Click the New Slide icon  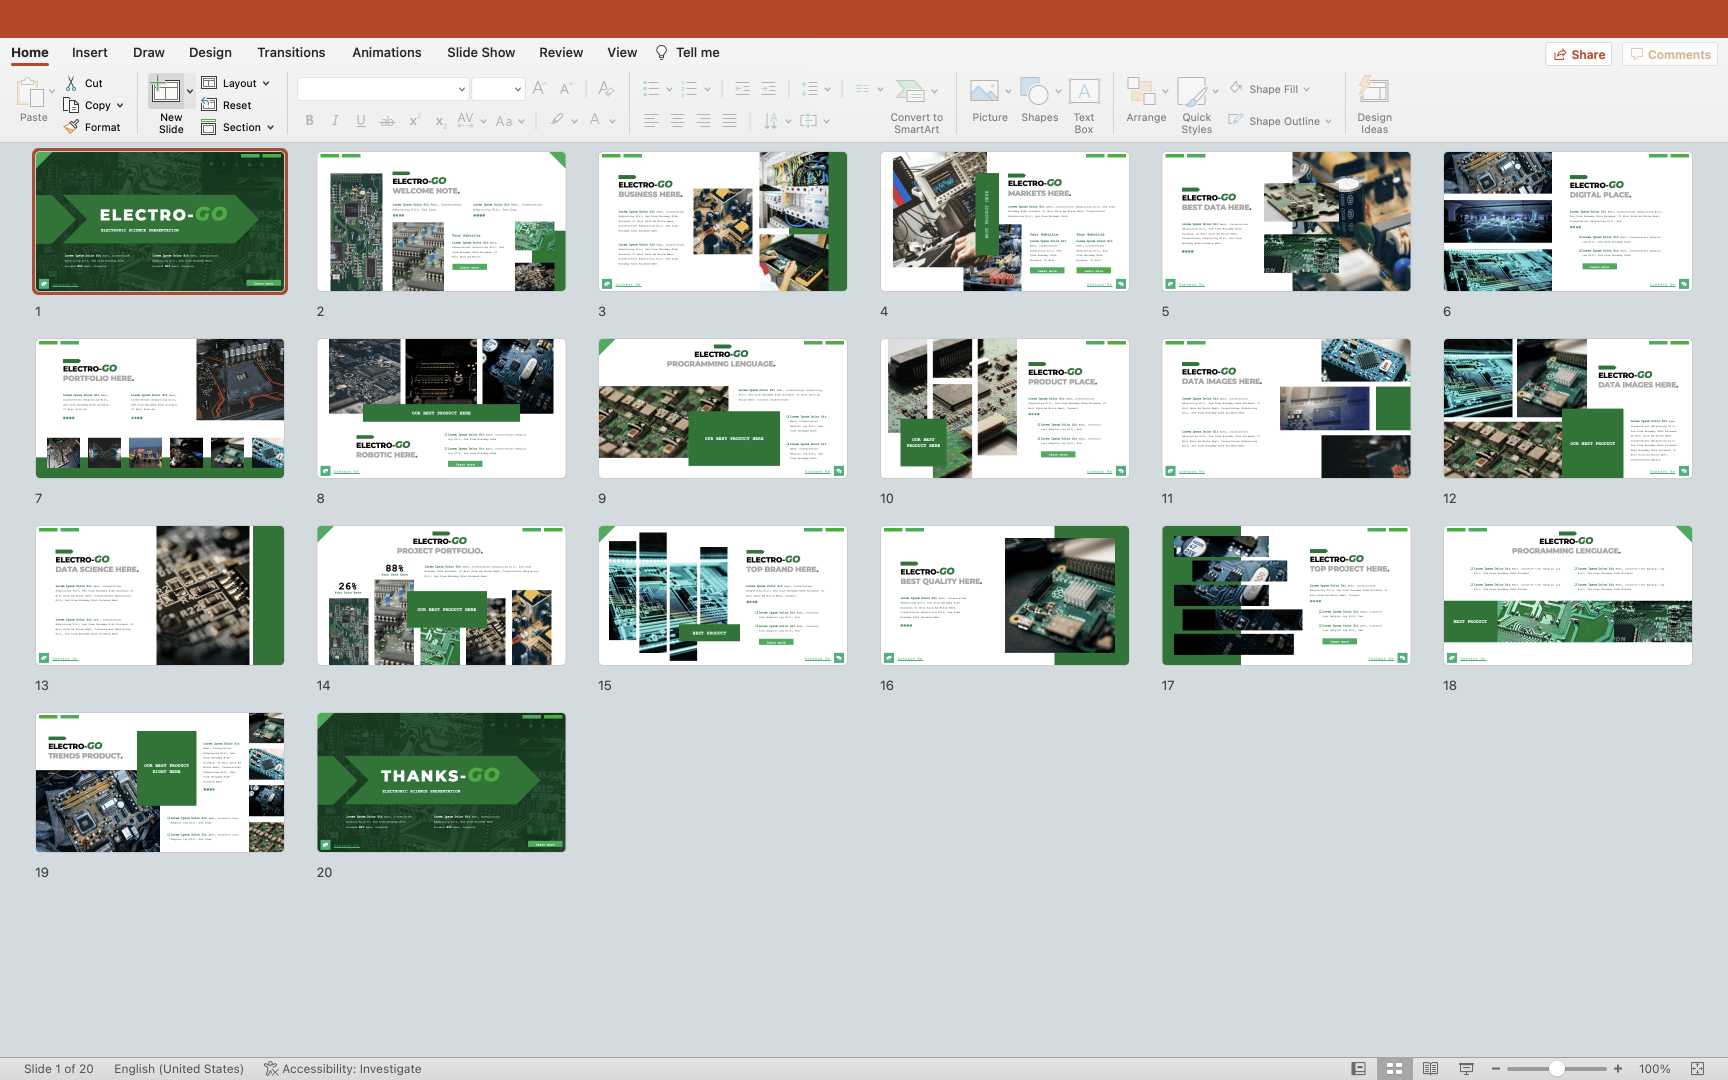coord(166,93)
